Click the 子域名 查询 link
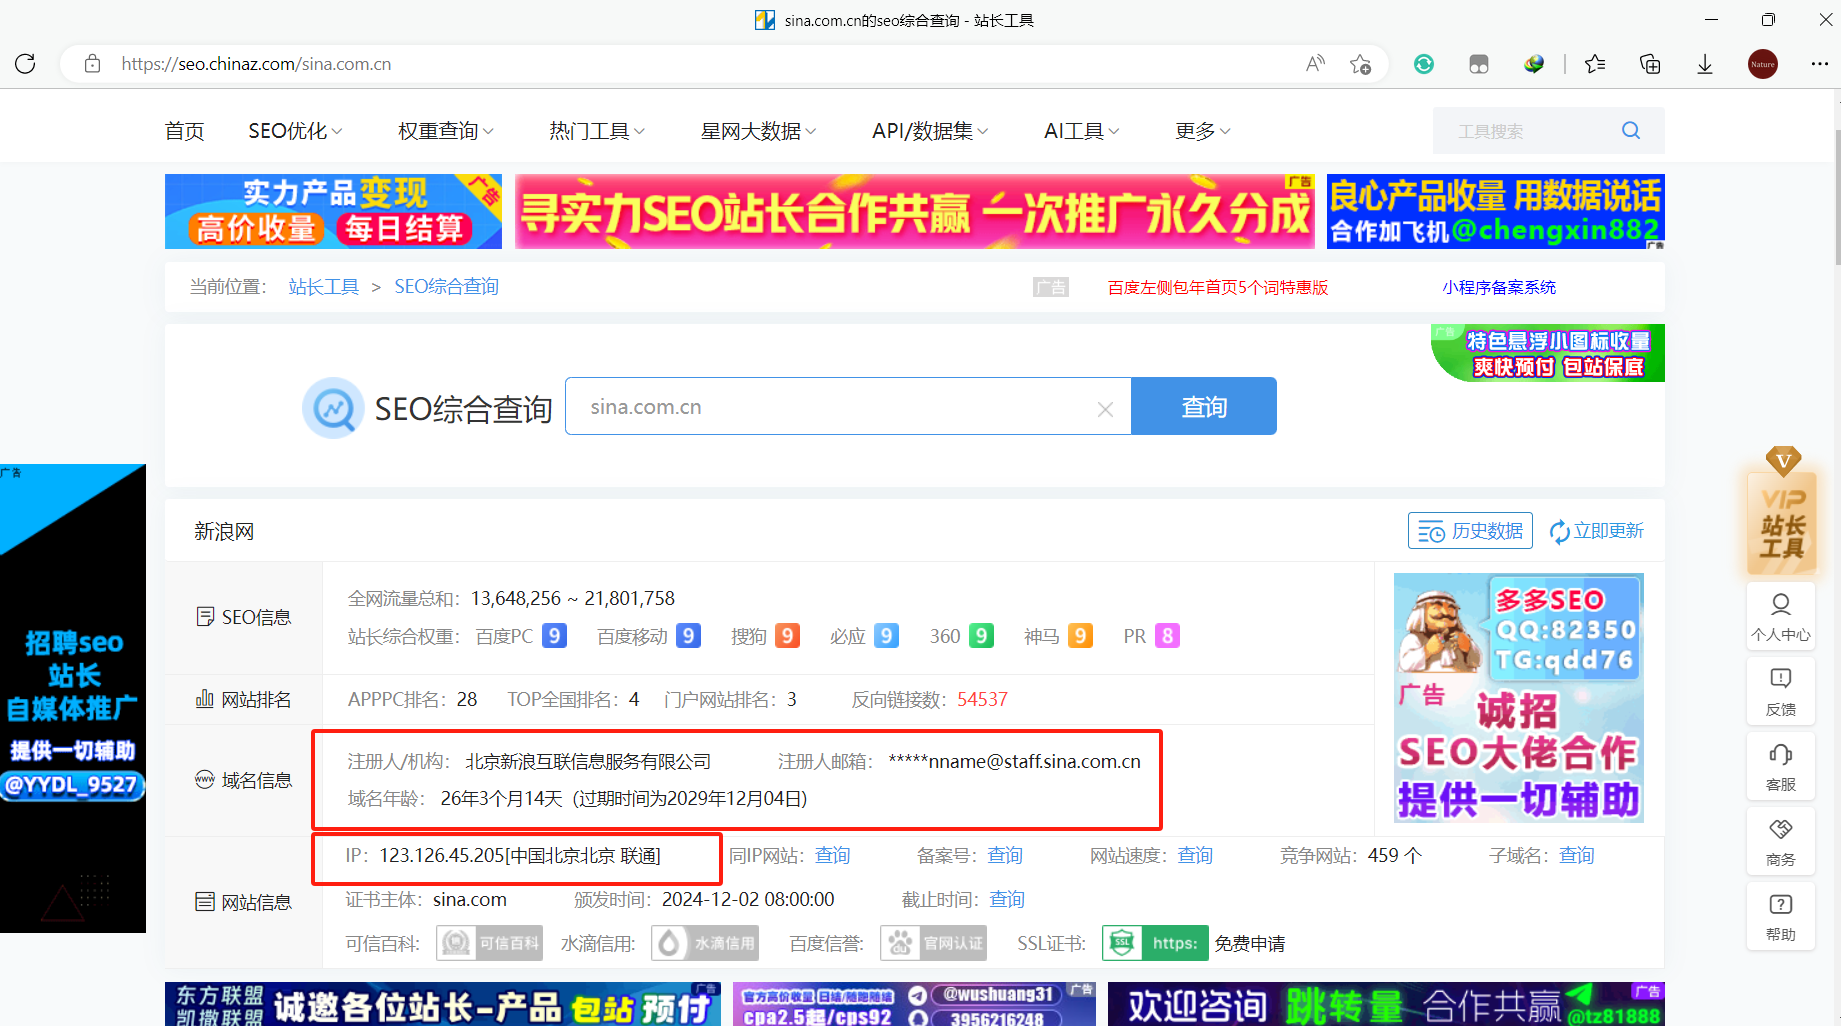The height and width of the screenshot is (1026, 1841). 1576,856
